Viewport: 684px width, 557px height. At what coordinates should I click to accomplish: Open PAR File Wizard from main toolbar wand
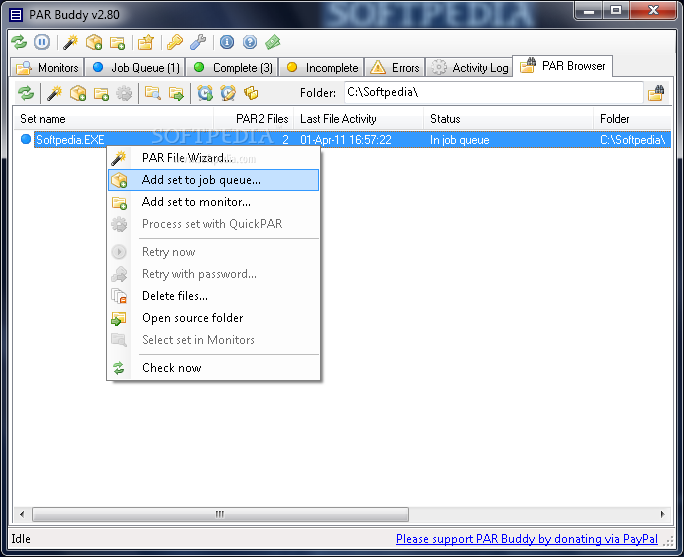pos(70,42)
